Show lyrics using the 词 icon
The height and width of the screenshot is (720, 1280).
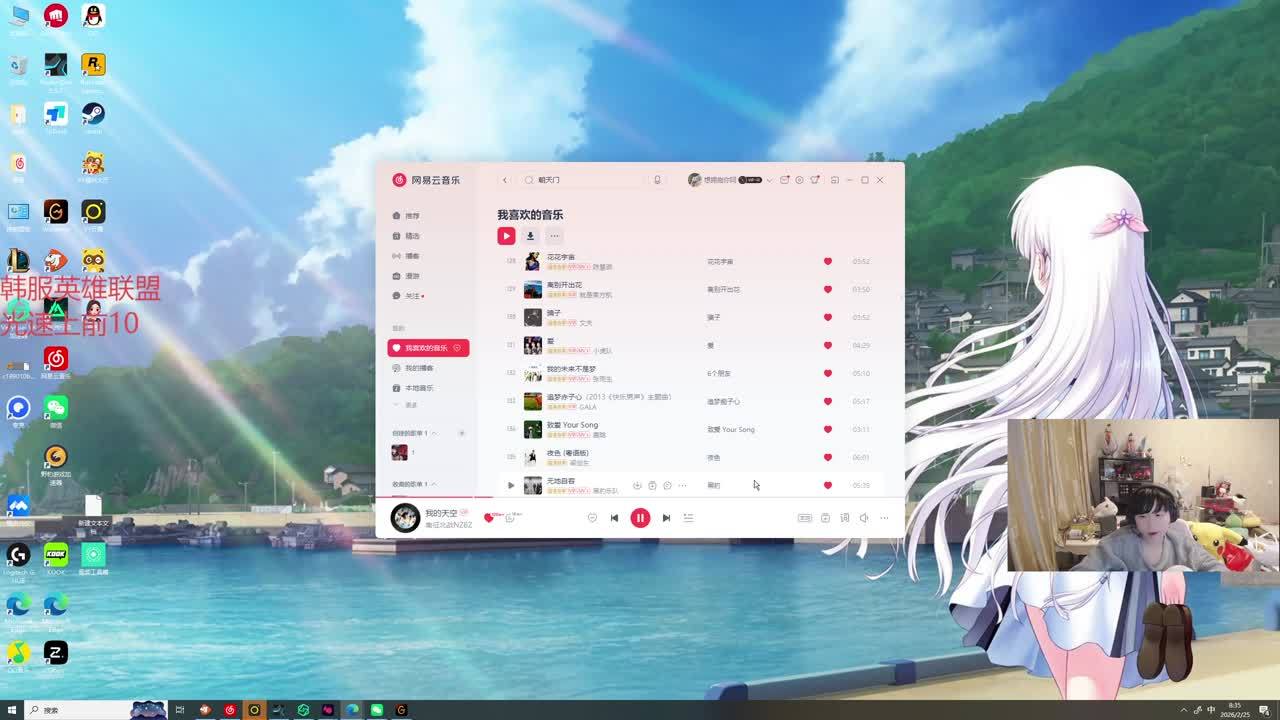pos(844,518)
